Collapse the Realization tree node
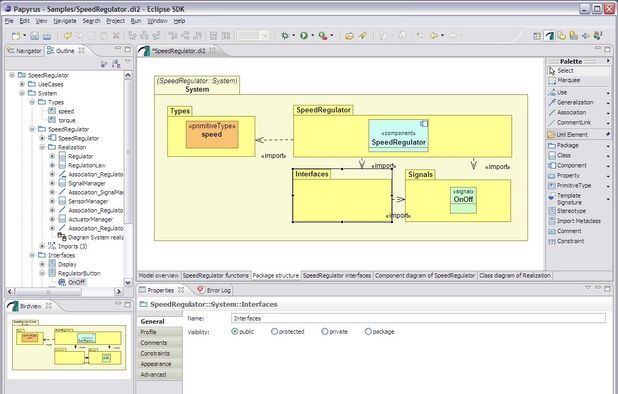This screenshot has width=618, height=394. tap(42, 147)
